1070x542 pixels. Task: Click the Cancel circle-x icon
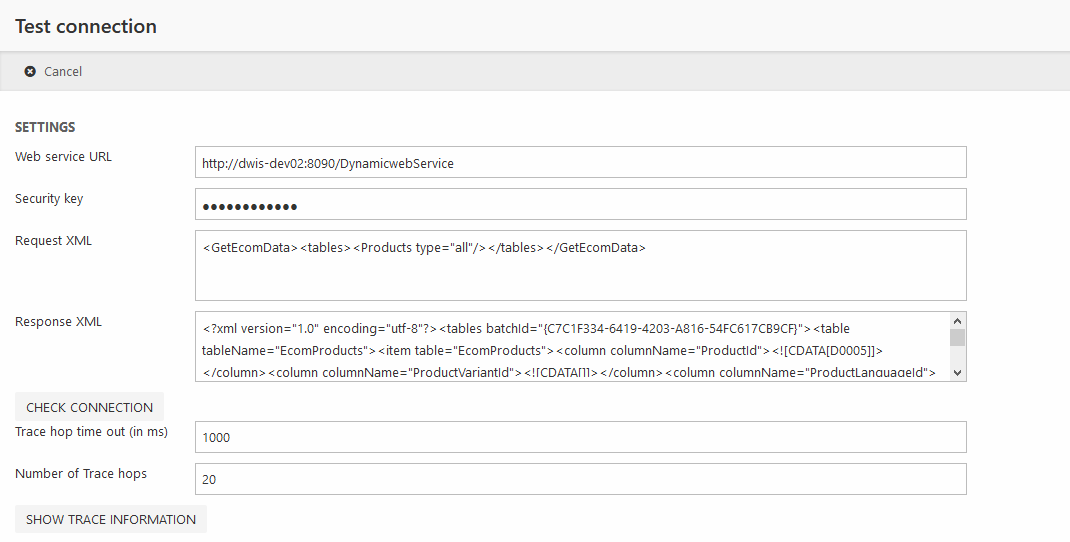[30, 72]
